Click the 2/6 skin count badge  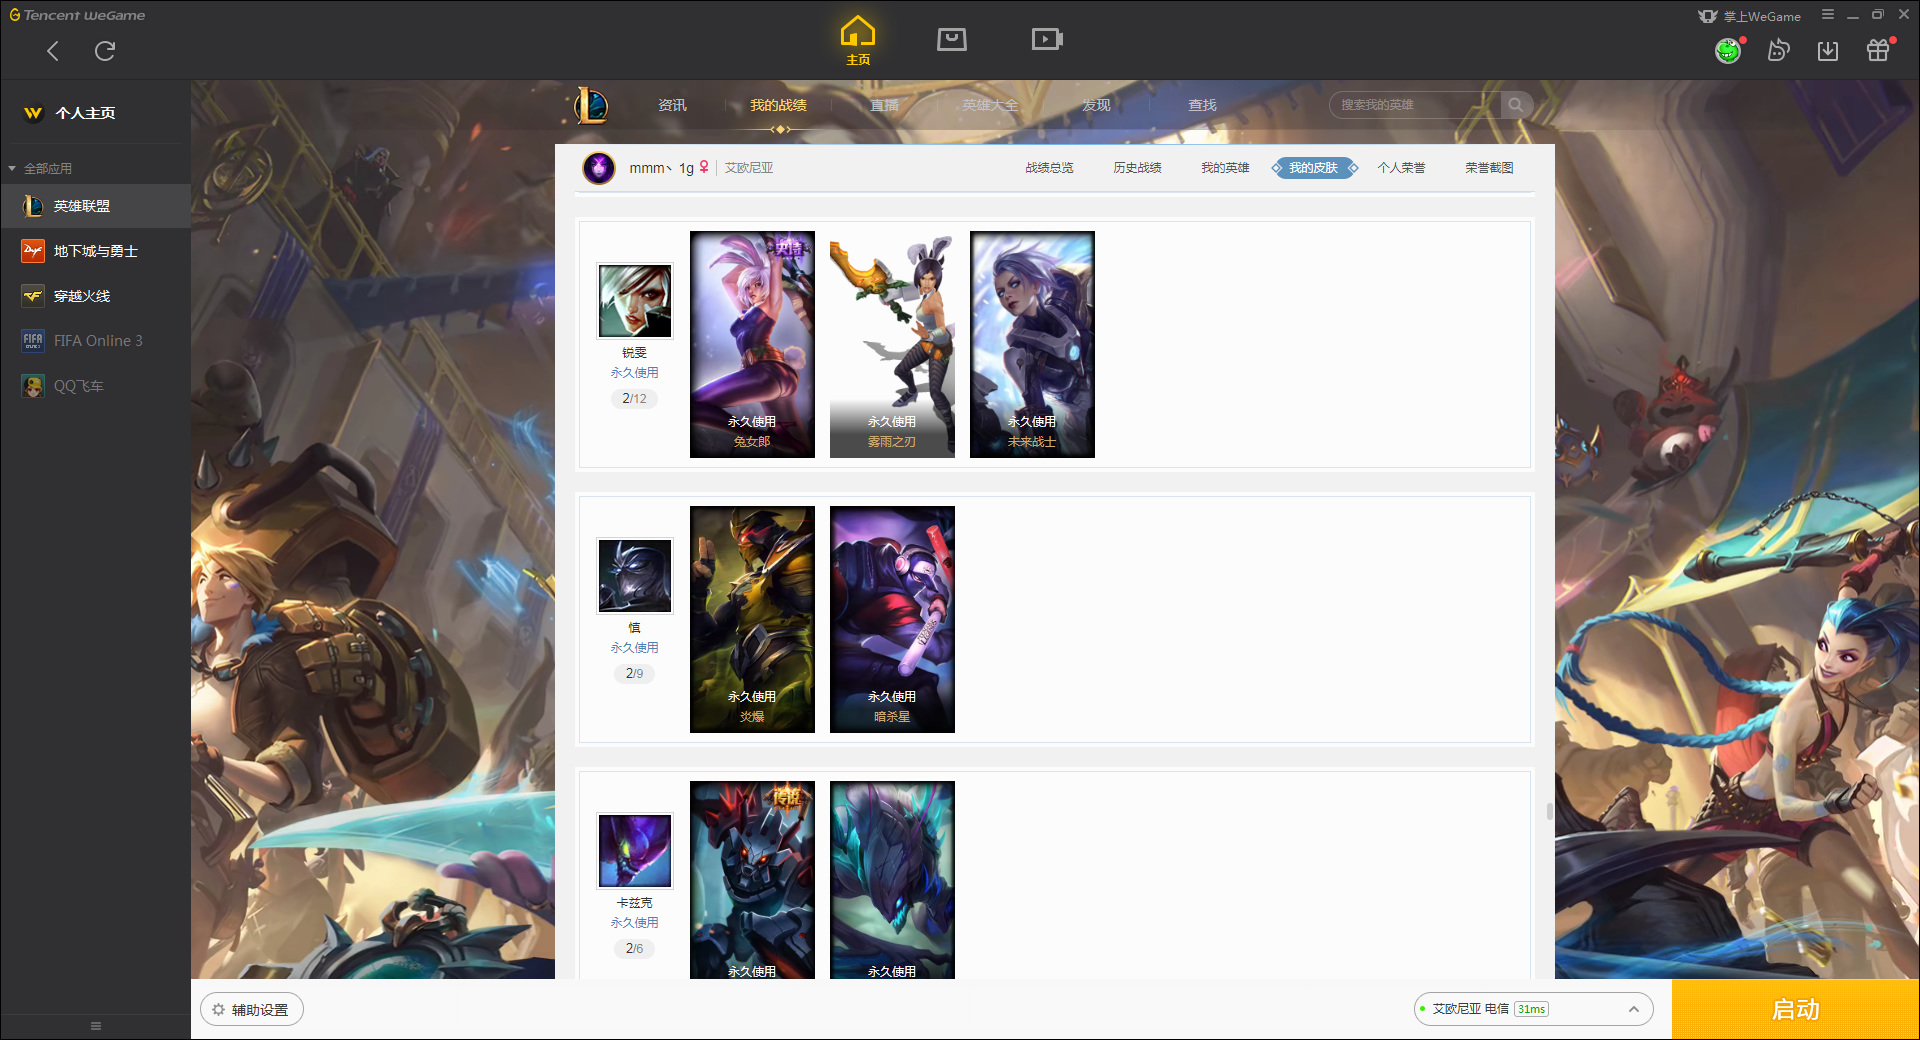point(634,948)
